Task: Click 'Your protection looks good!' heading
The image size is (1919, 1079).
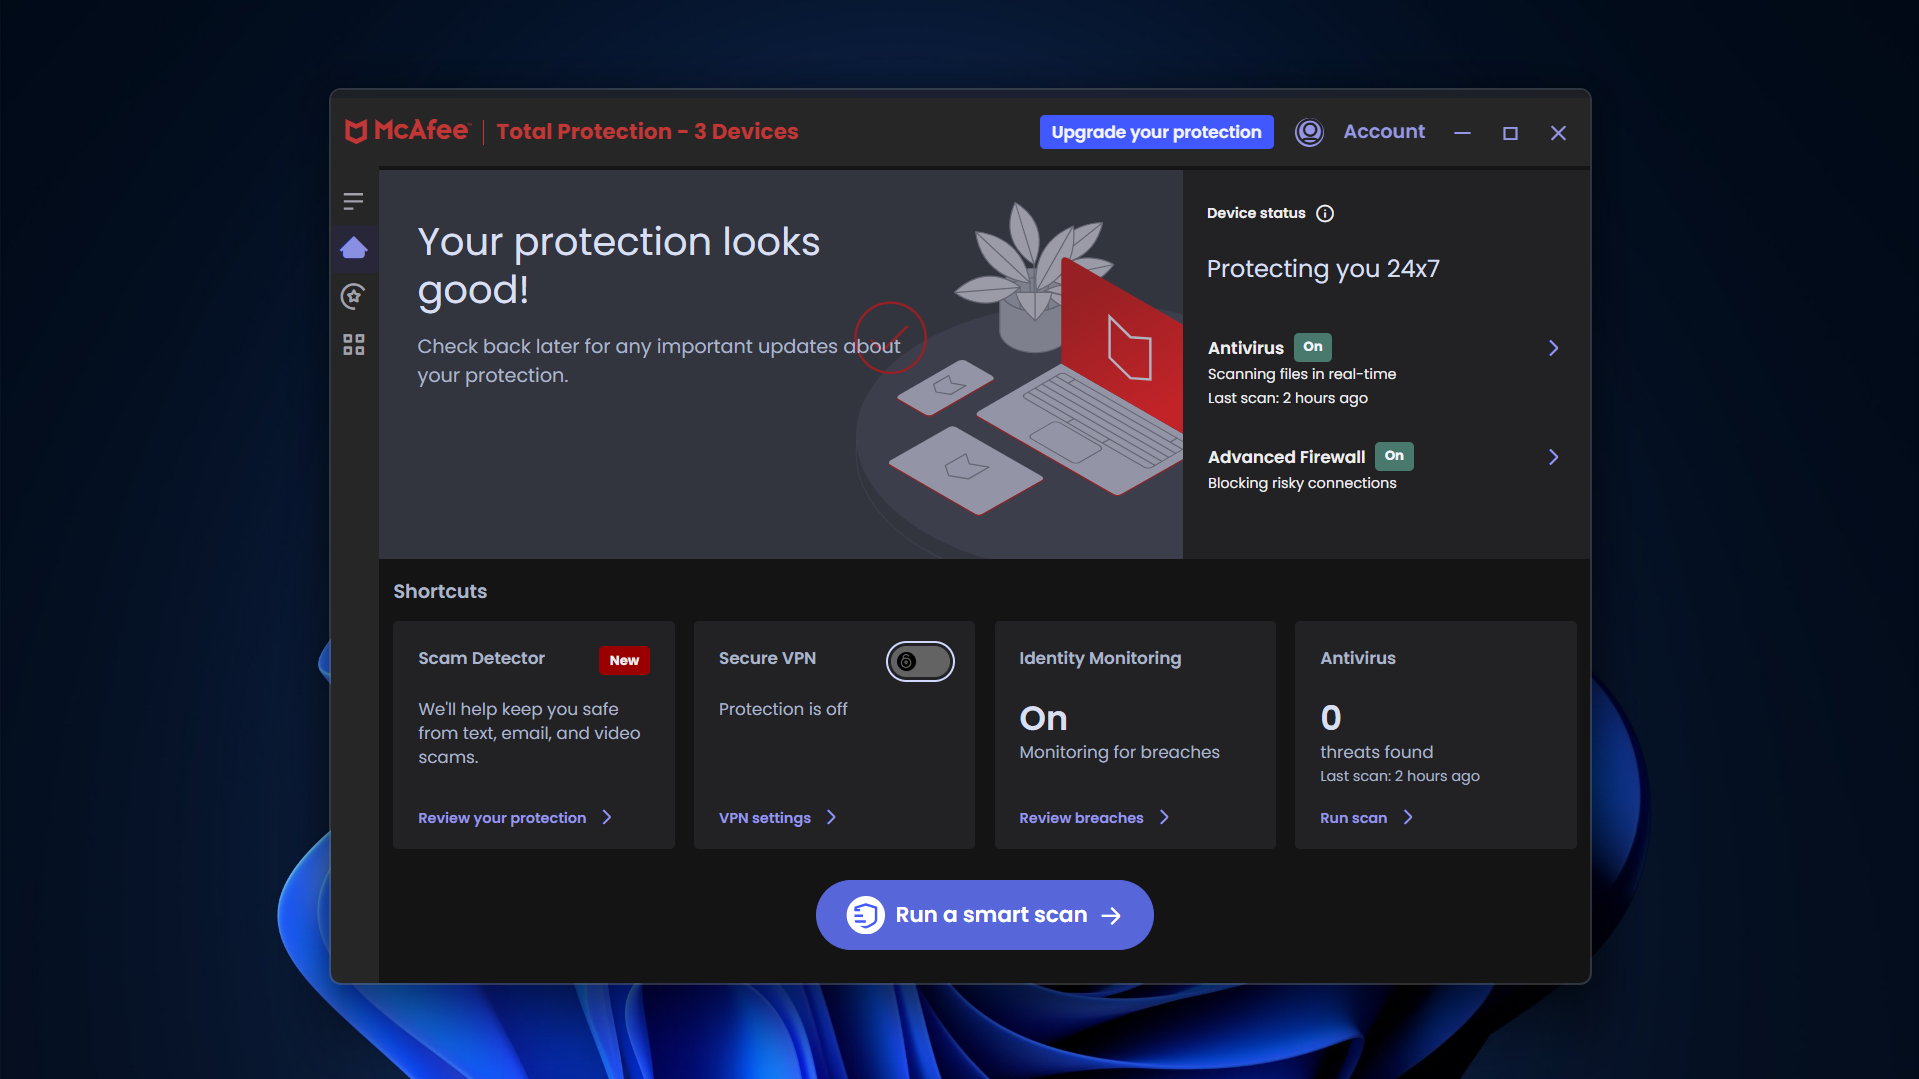Action: 618,265
